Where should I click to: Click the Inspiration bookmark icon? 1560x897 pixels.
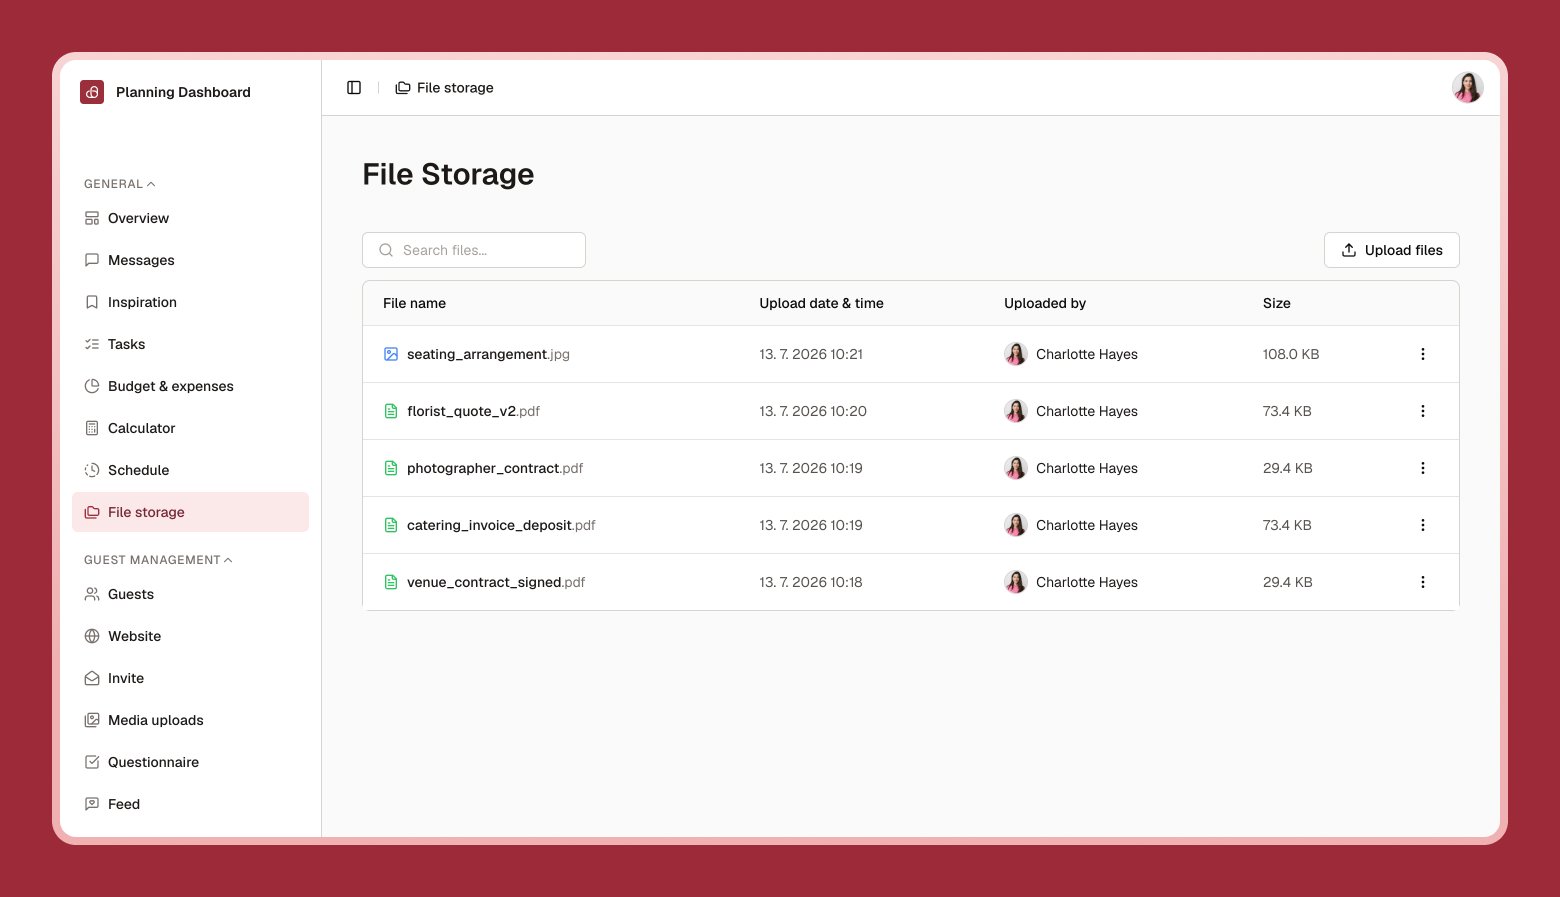92,302
